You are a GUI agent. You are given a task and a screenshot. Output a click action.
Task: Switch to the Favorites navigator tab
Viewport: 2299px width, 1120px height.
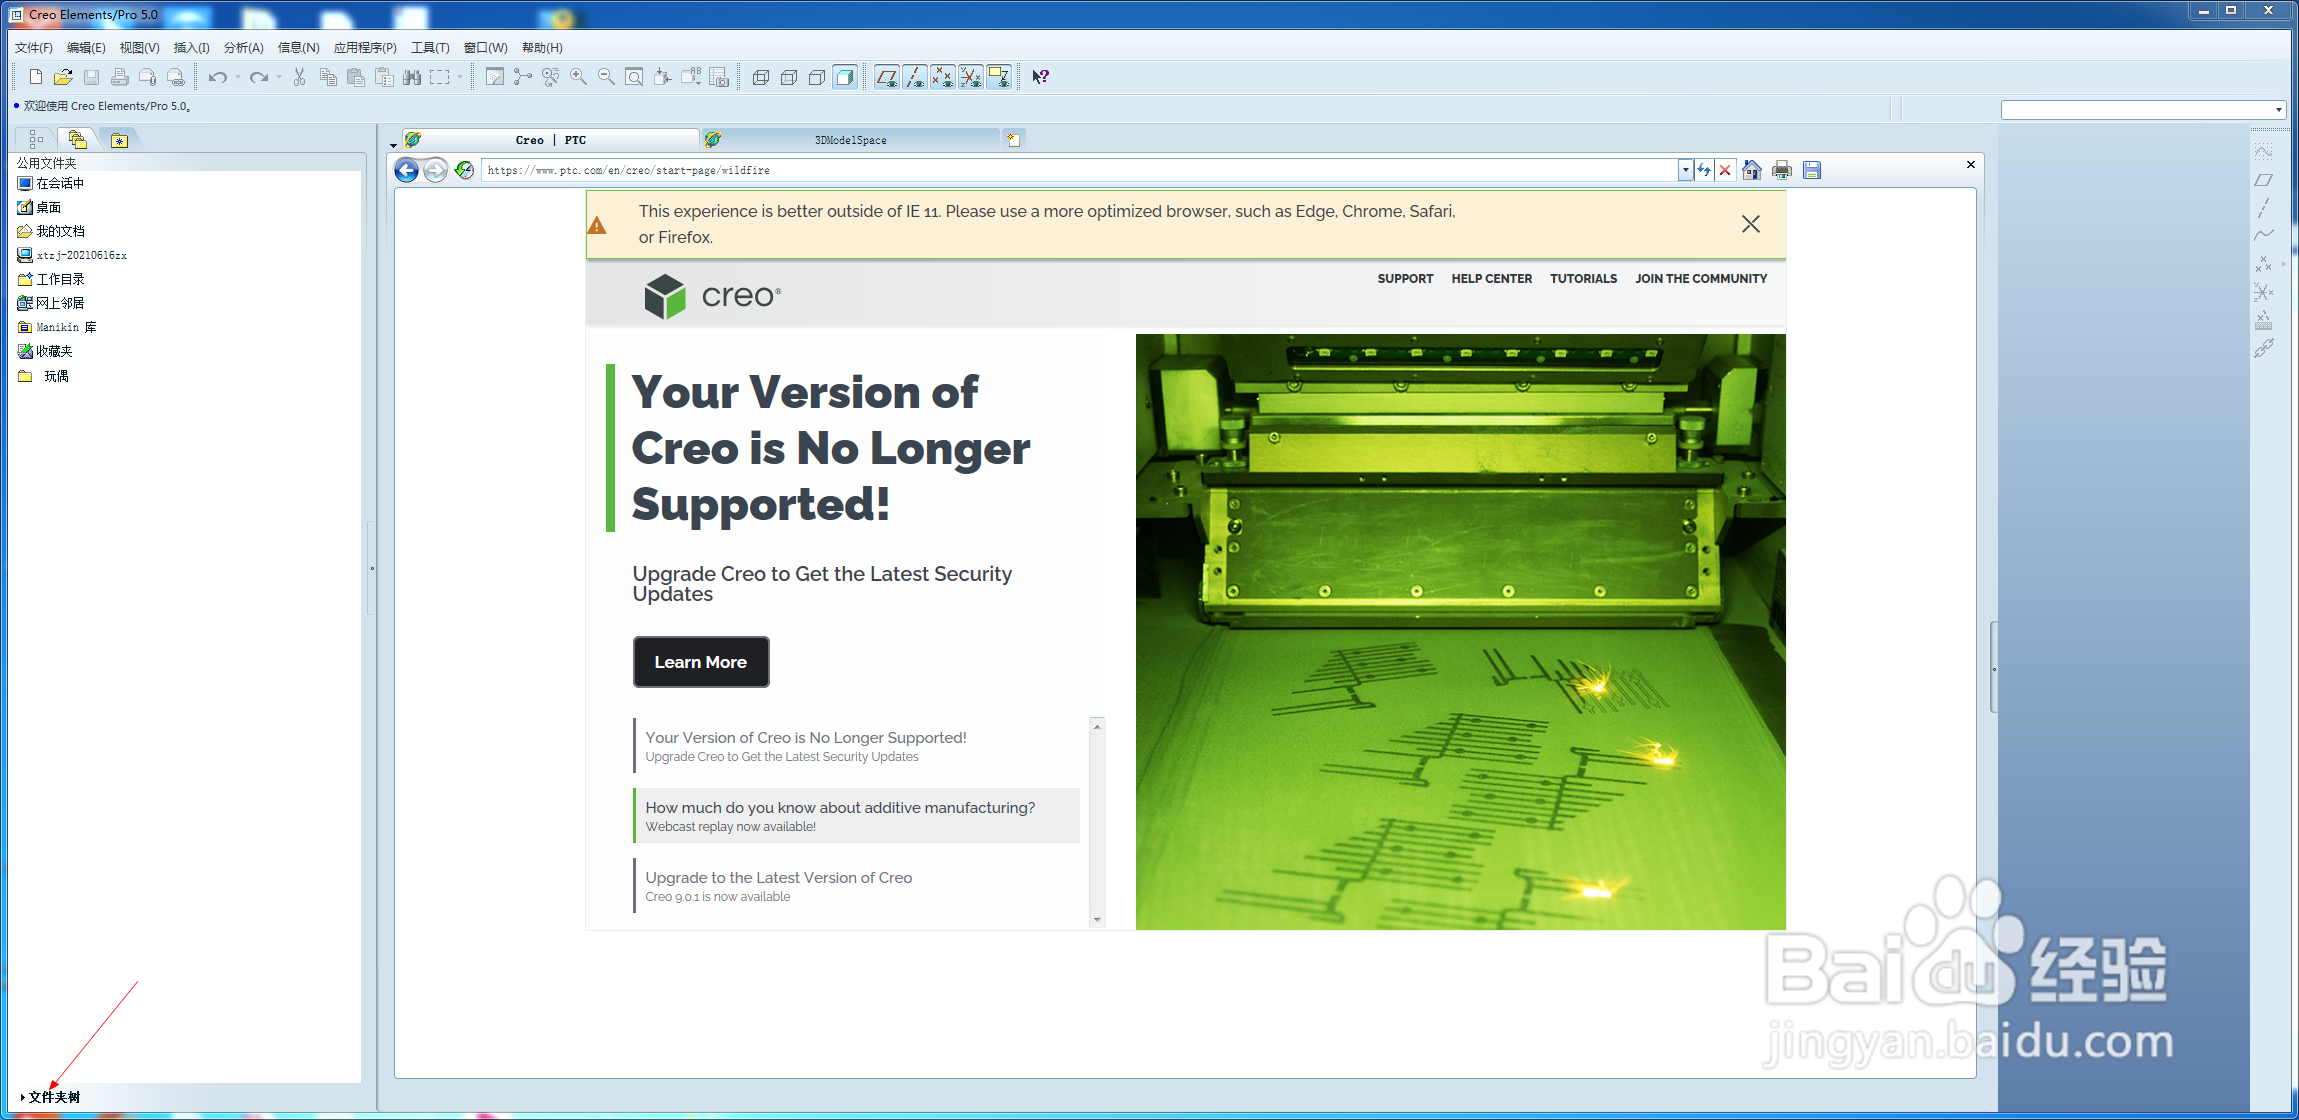(x=119, y=140)
